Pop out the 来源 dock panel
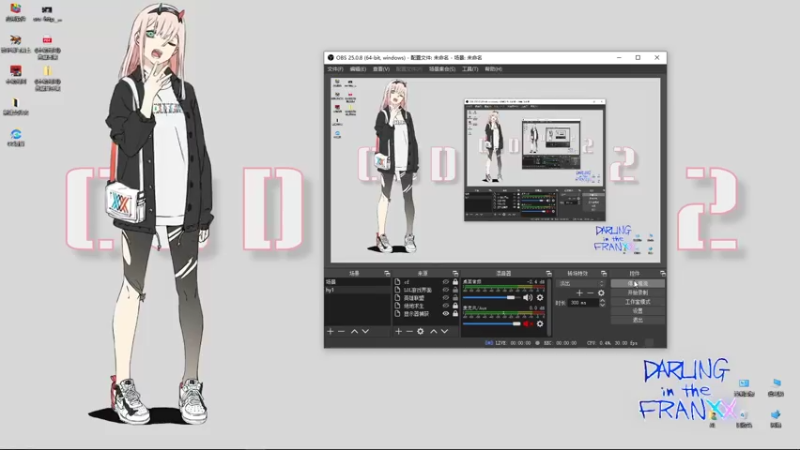Screen dimensions: 800x450 pyautogui.click(x=455, y=273)
